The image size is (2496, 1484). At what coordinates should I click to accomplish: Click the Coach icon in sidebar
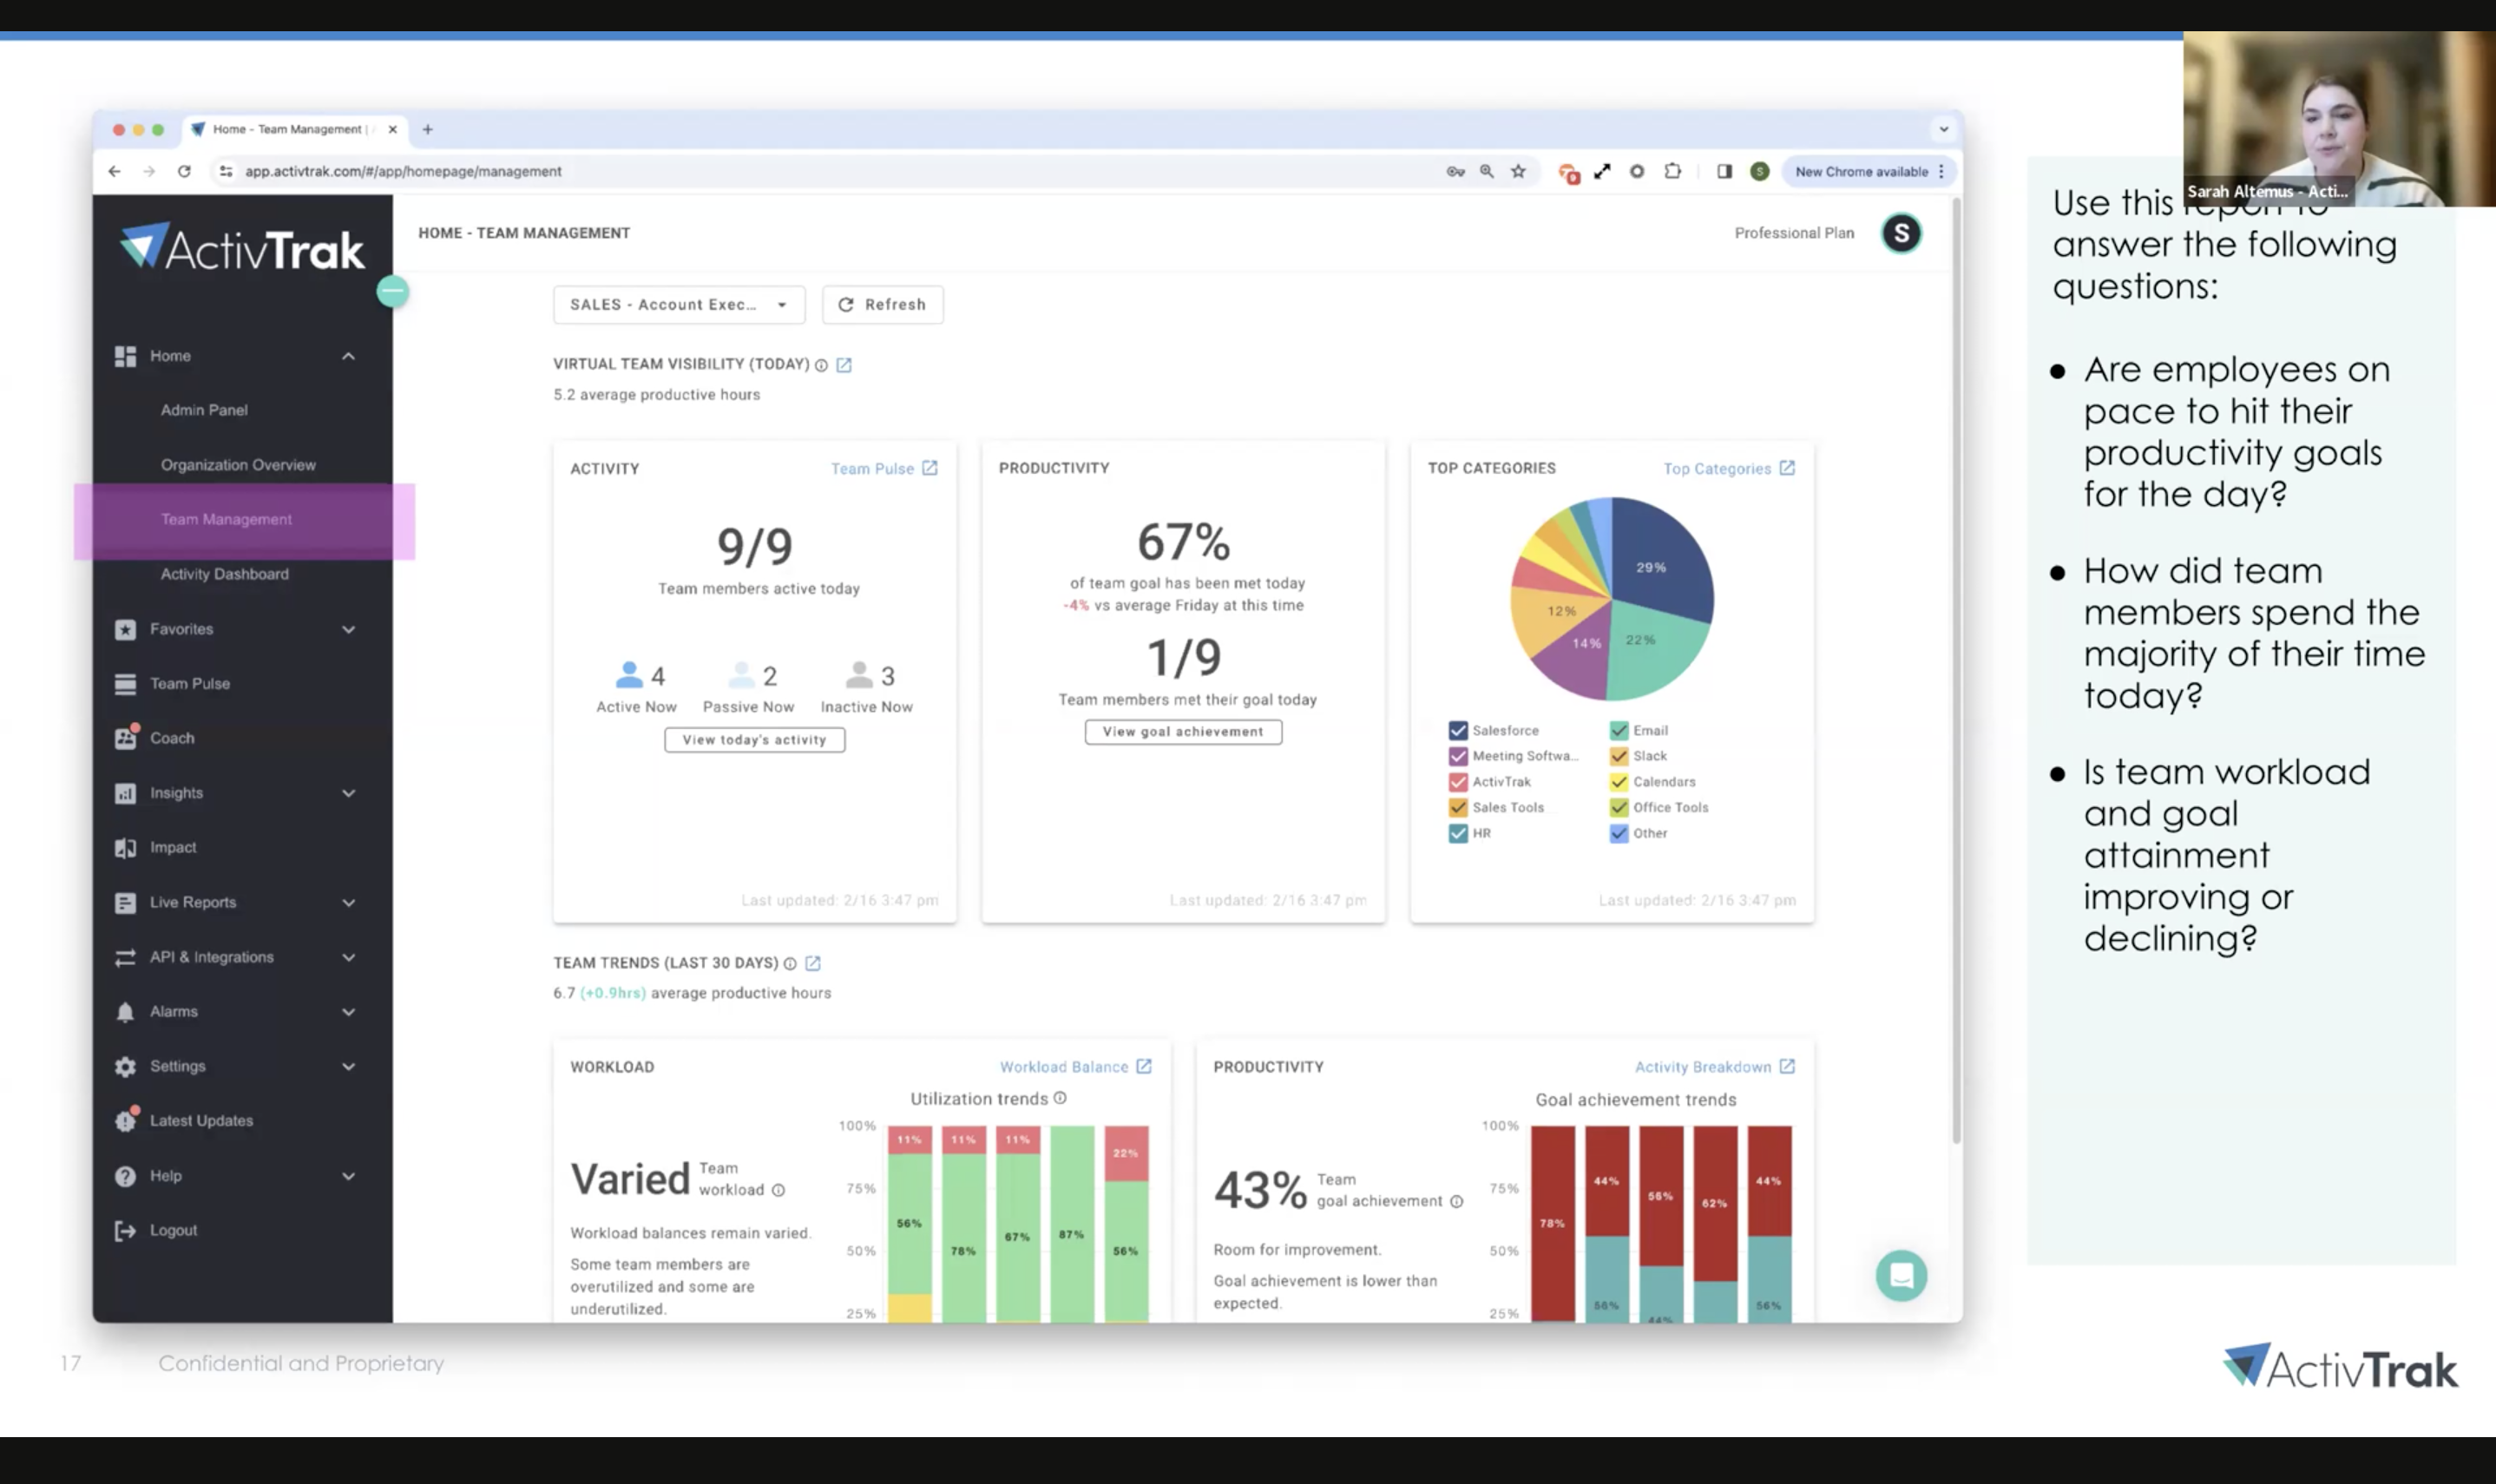tap(125, 738)
